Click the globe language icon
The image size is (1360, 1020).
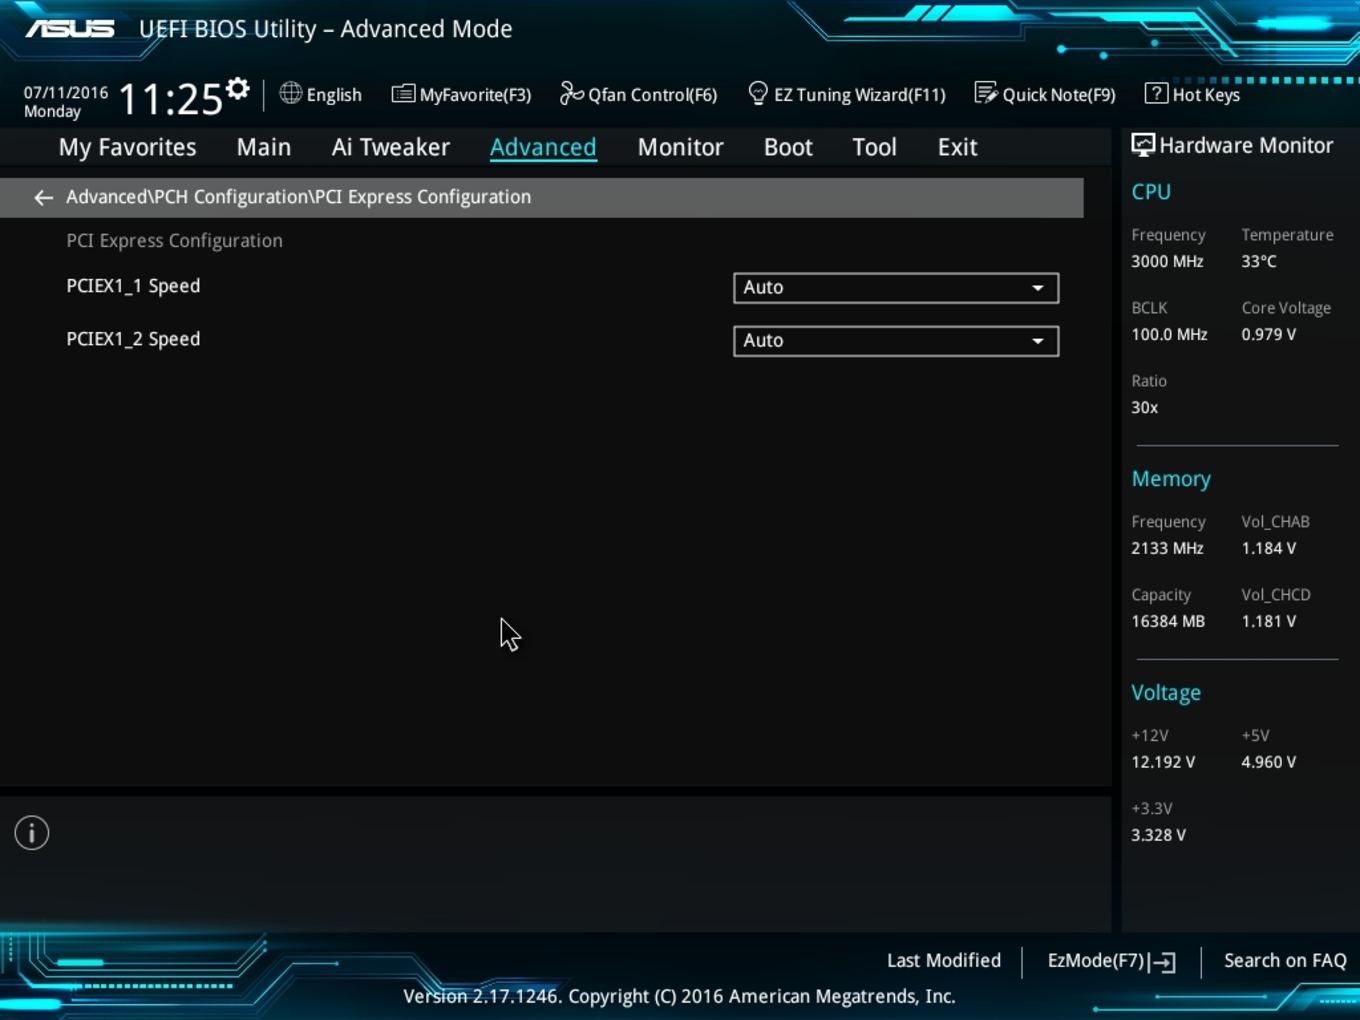290,93
